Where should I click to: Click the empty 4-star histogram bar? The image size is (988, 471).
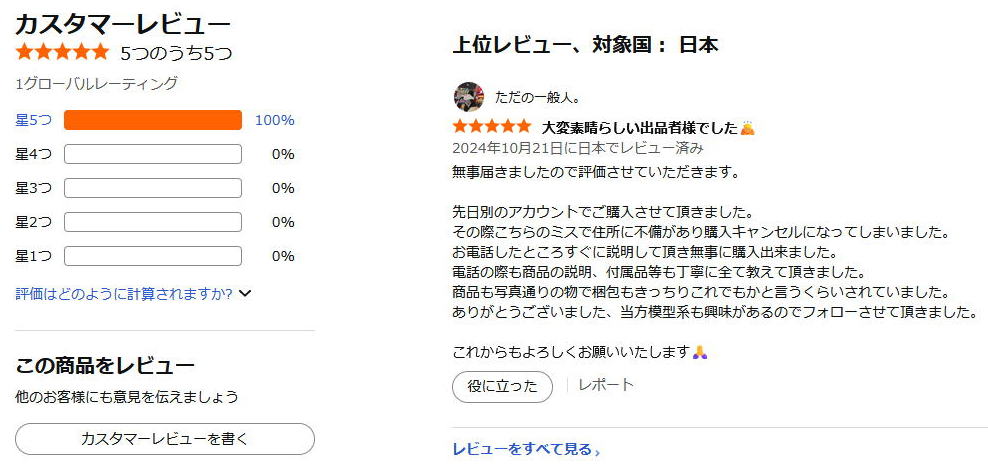(153, 154)
